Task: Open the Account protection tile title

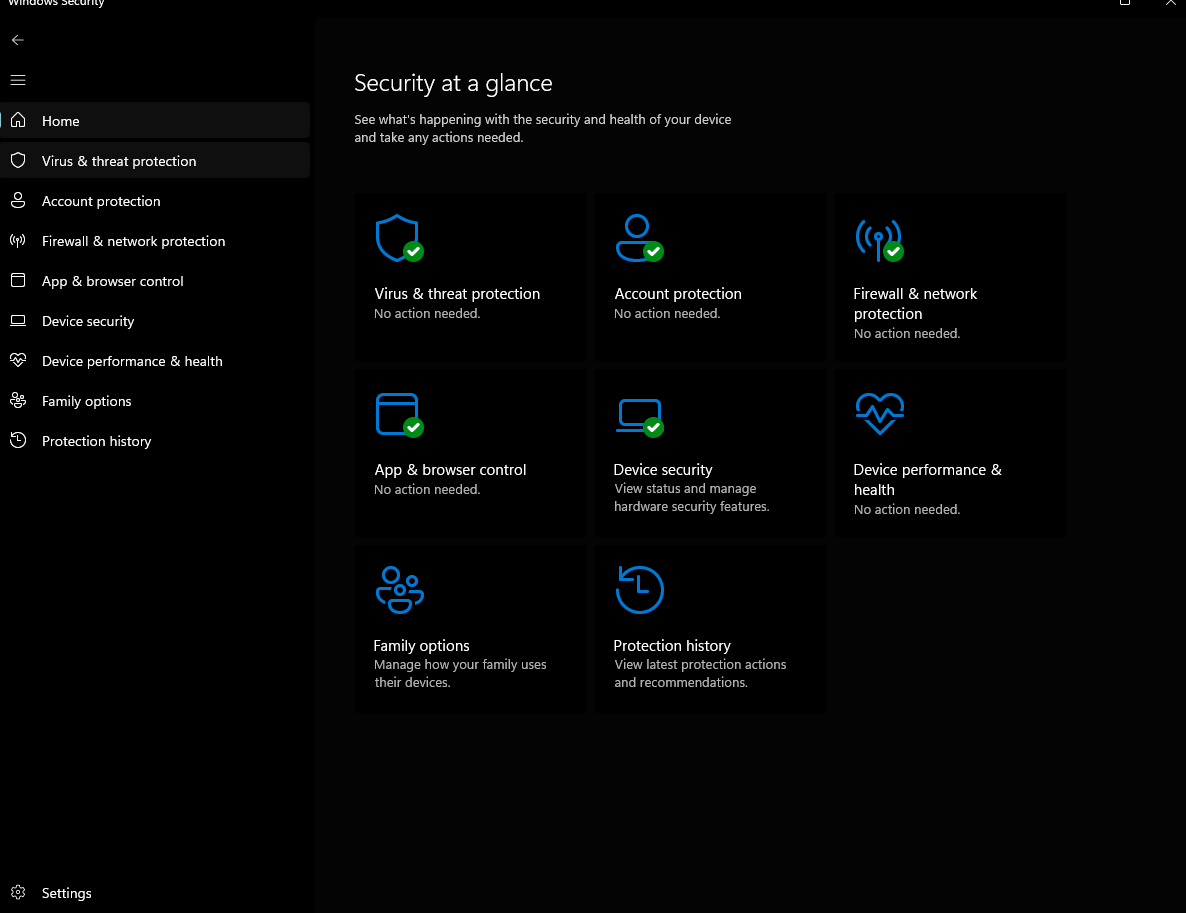Action: (x=678, y=293)
